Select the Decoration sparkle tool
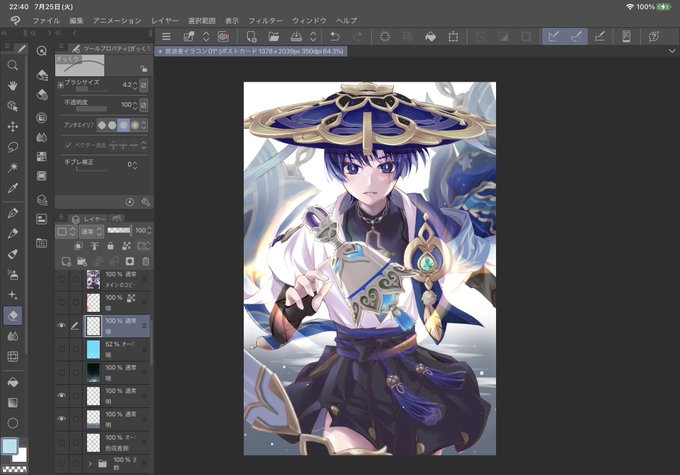This screenshot has width=680, height=475. [x=13, y=295]
